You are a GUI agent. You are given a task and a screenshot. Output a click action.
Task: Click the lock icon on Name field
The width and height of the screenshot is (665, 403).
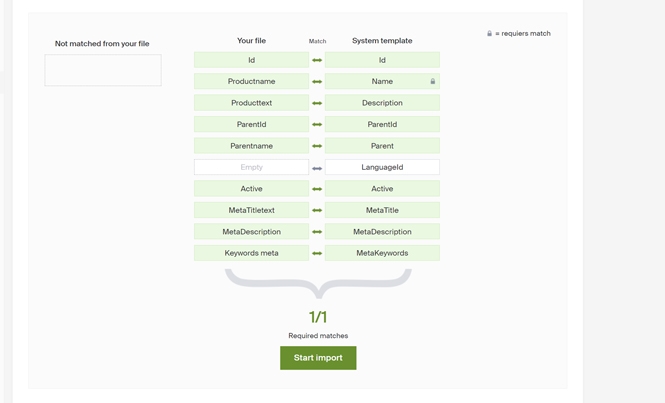click(x=433, y=82)
